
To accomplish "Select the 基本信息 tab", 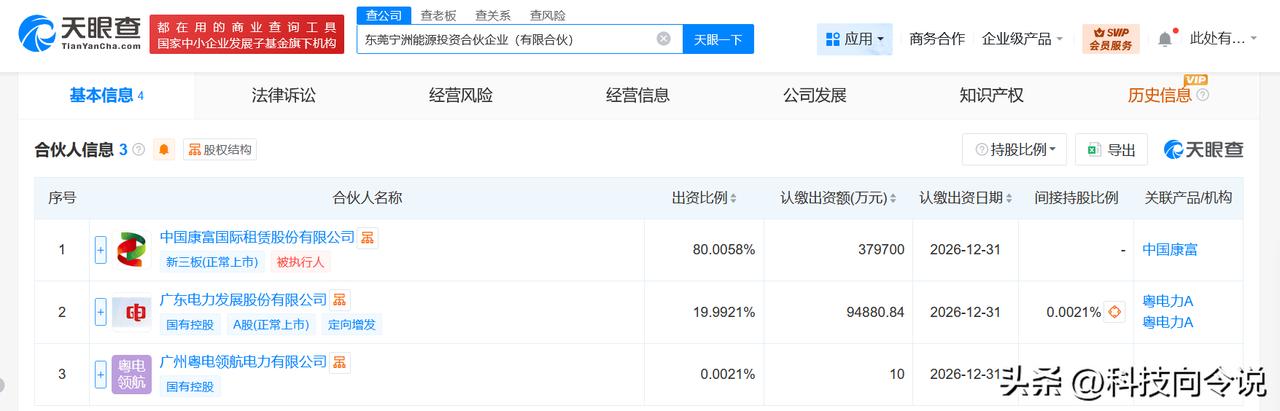I will click(106, 95).
